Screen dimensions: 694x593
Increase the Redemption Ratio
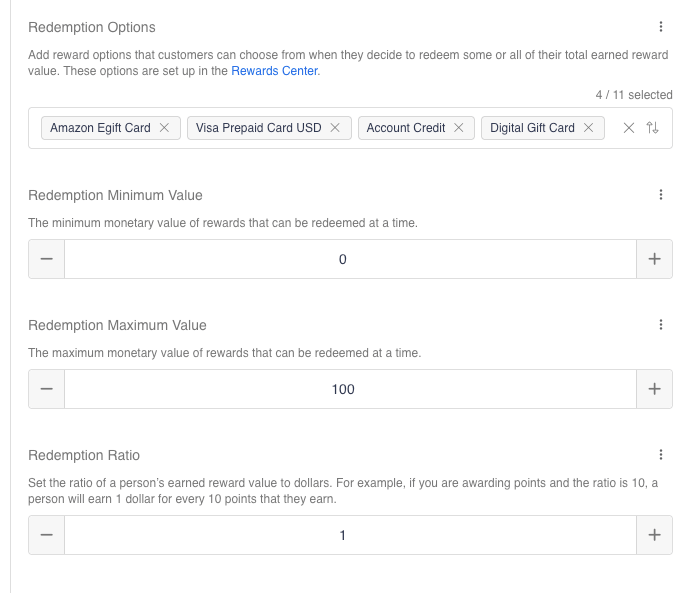click(655, 535)
